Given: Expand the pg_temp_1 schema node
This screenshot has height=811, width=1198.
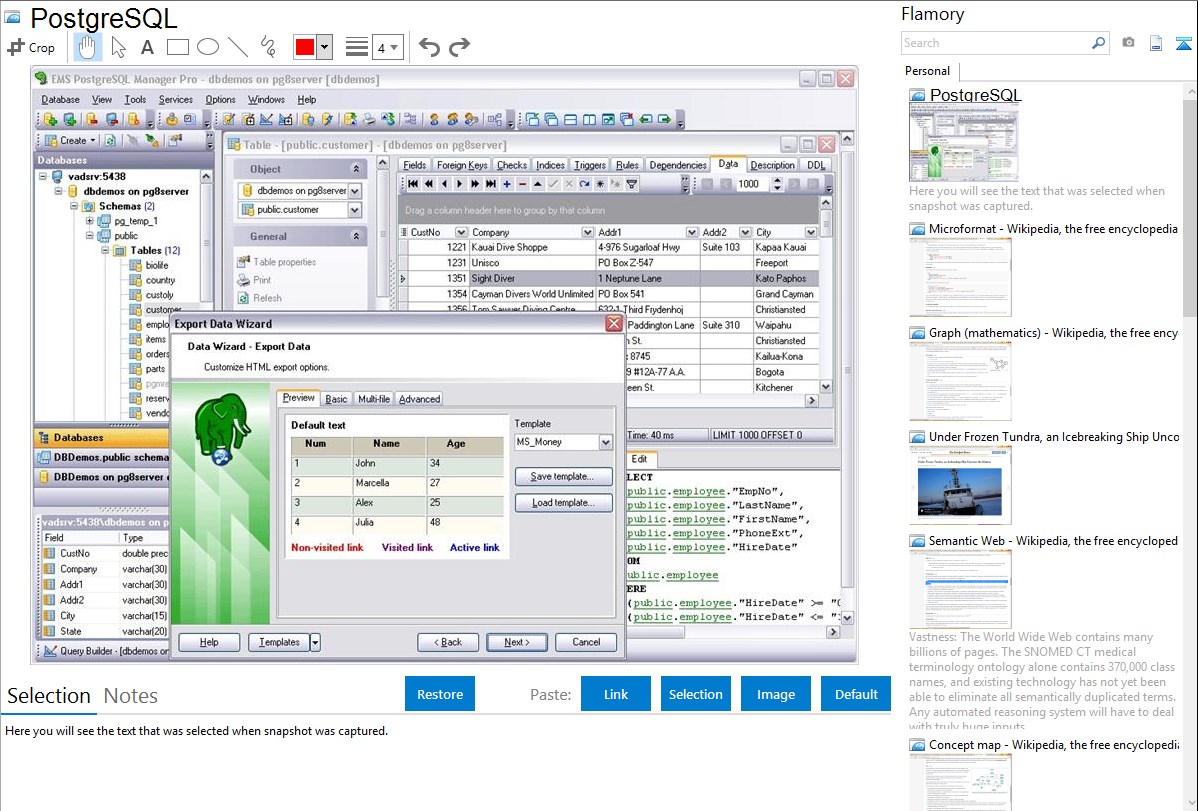Looking at the screenshot, I should [89, 221].
